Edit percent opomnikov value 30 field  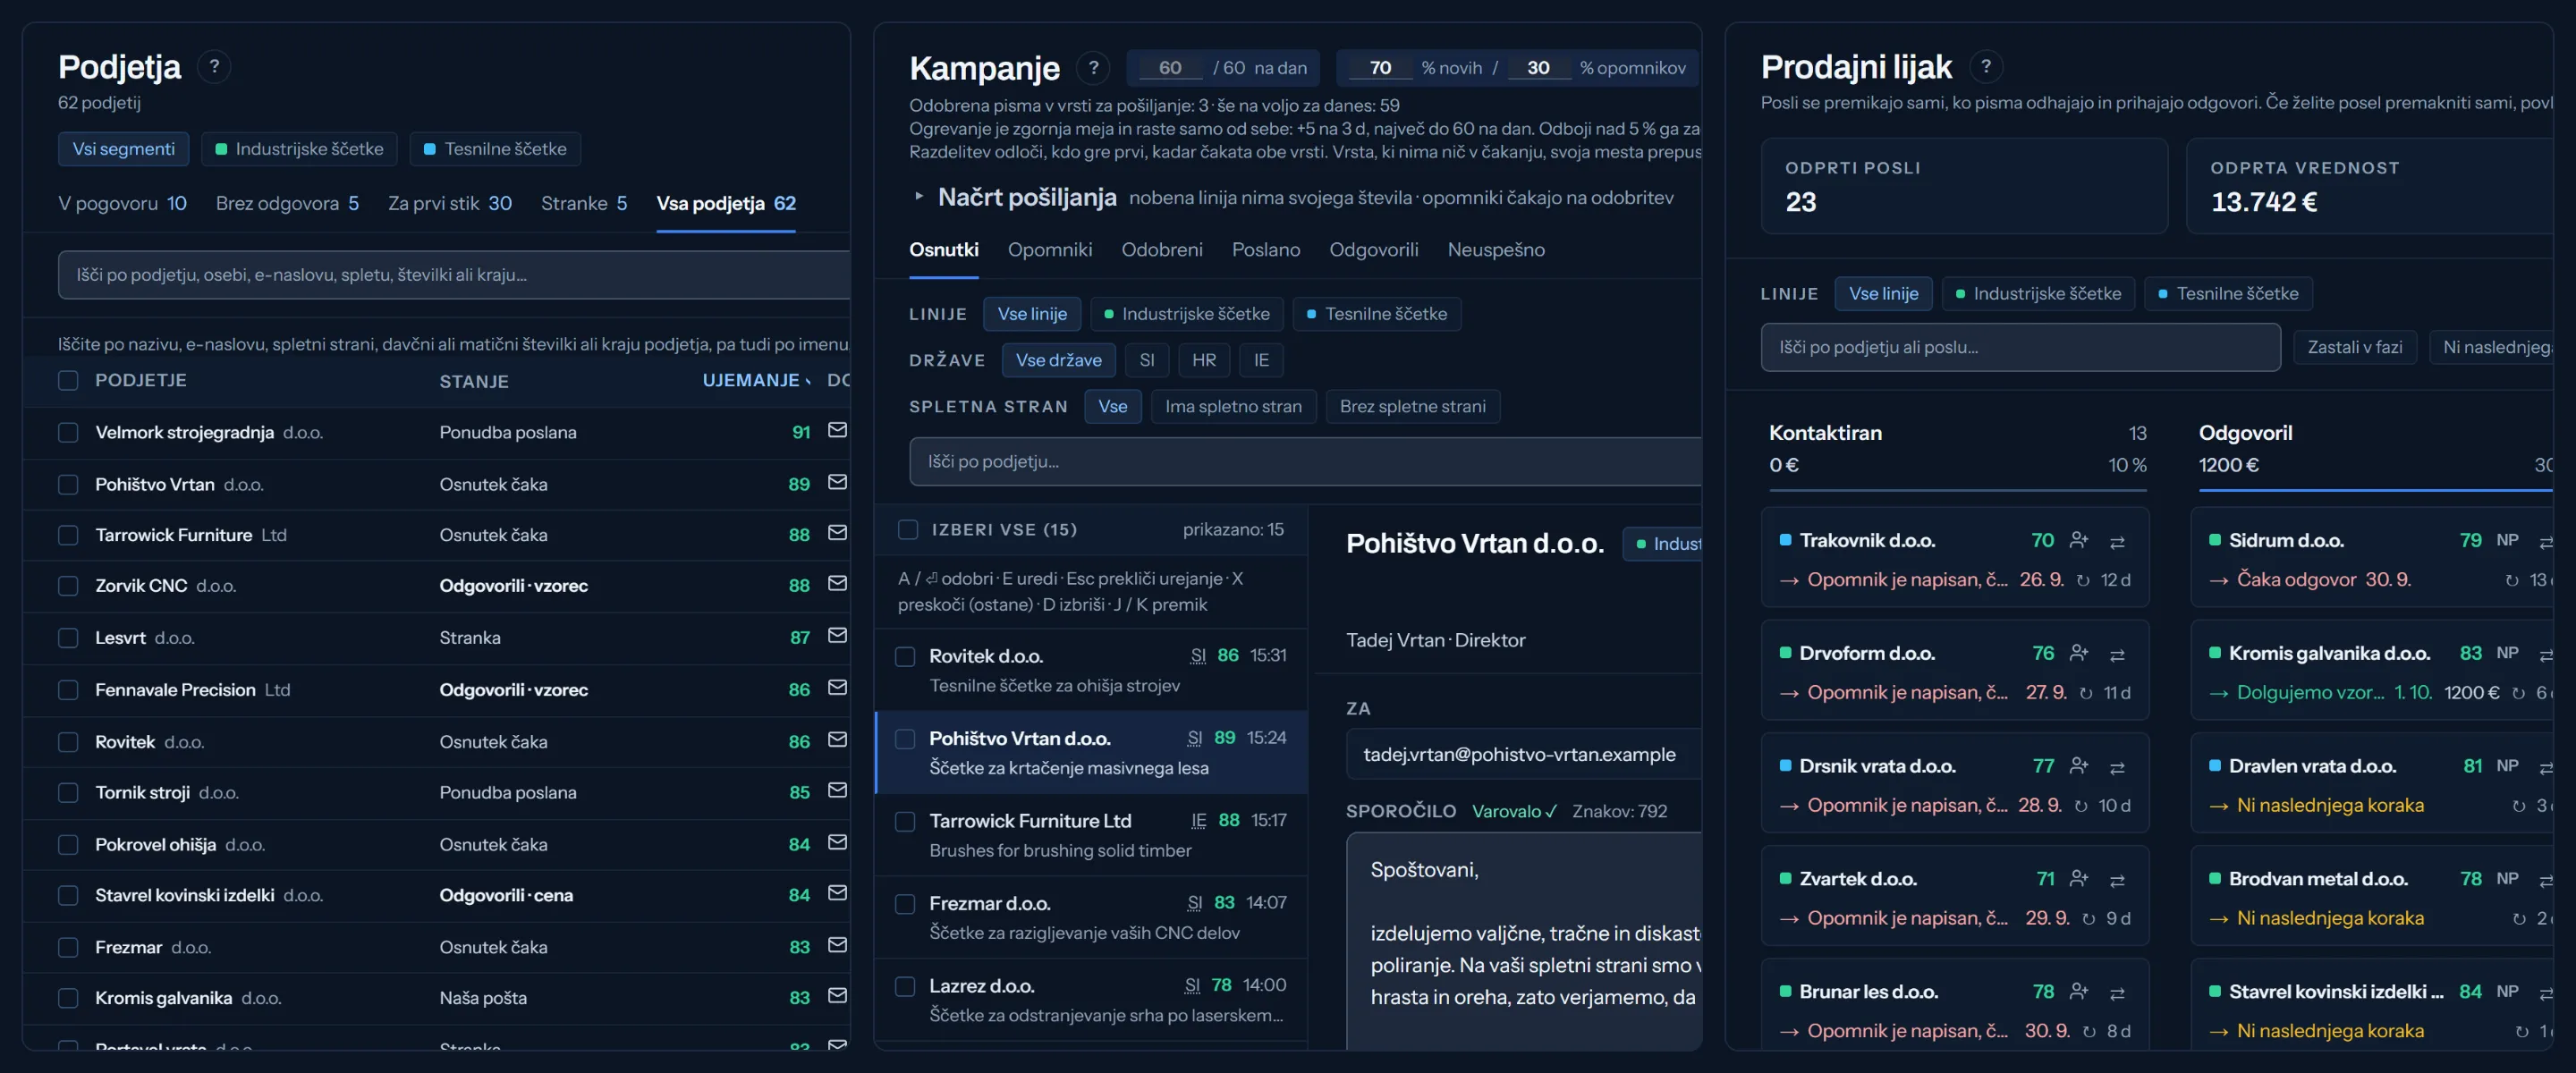pos(1538,68)
